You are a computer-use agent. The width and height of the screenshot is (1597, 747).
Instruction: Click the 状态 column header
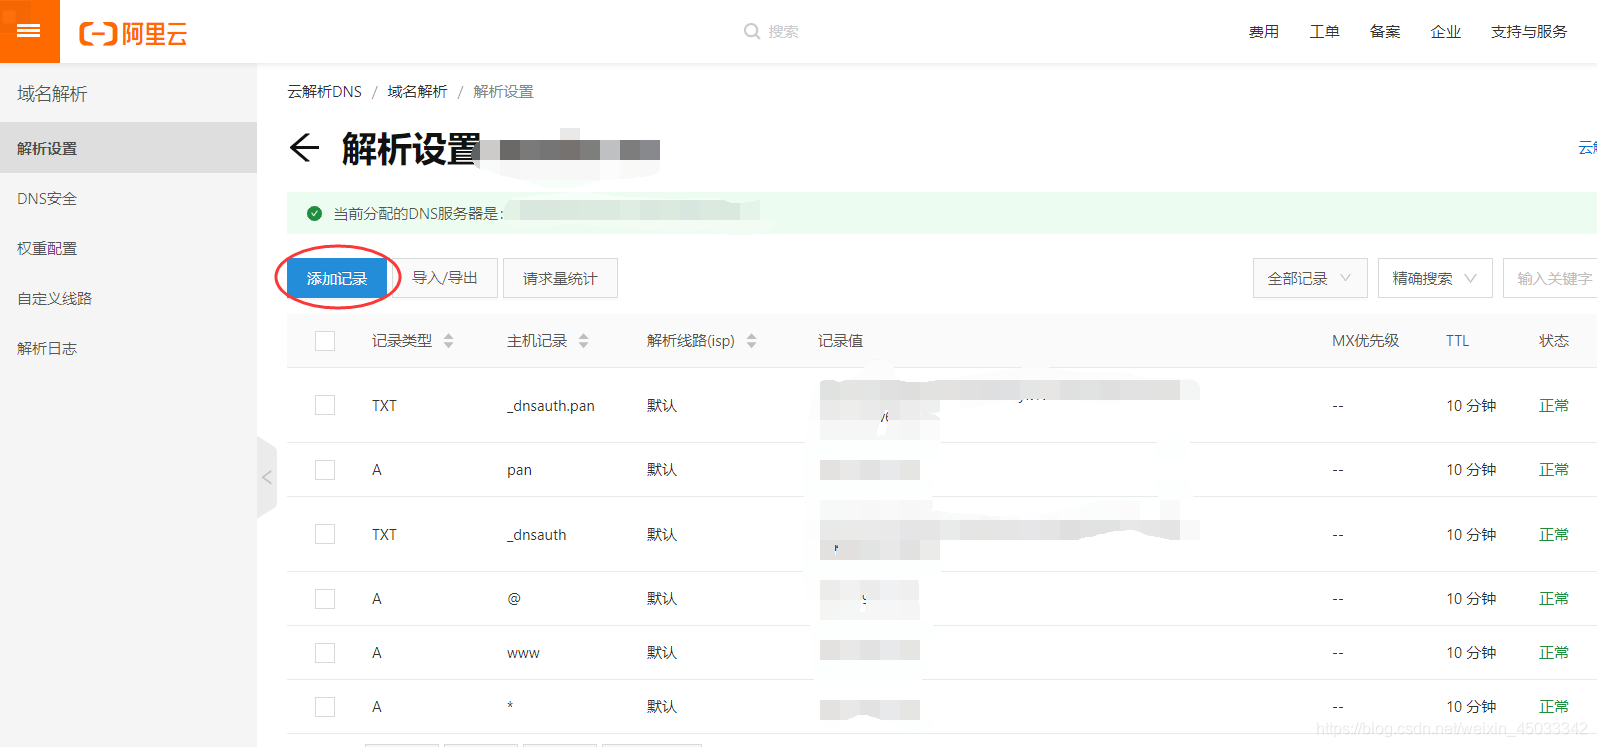tap(1554, 341)
